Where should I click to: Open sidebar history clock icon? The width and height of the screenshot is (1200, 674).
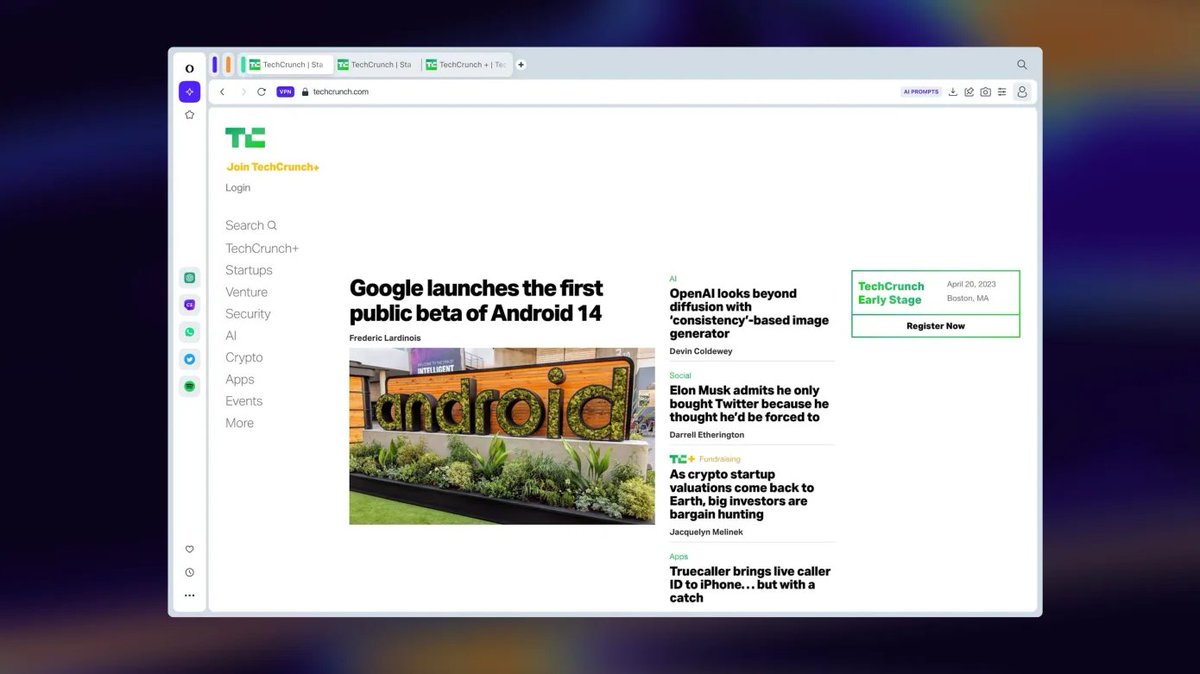189,573
